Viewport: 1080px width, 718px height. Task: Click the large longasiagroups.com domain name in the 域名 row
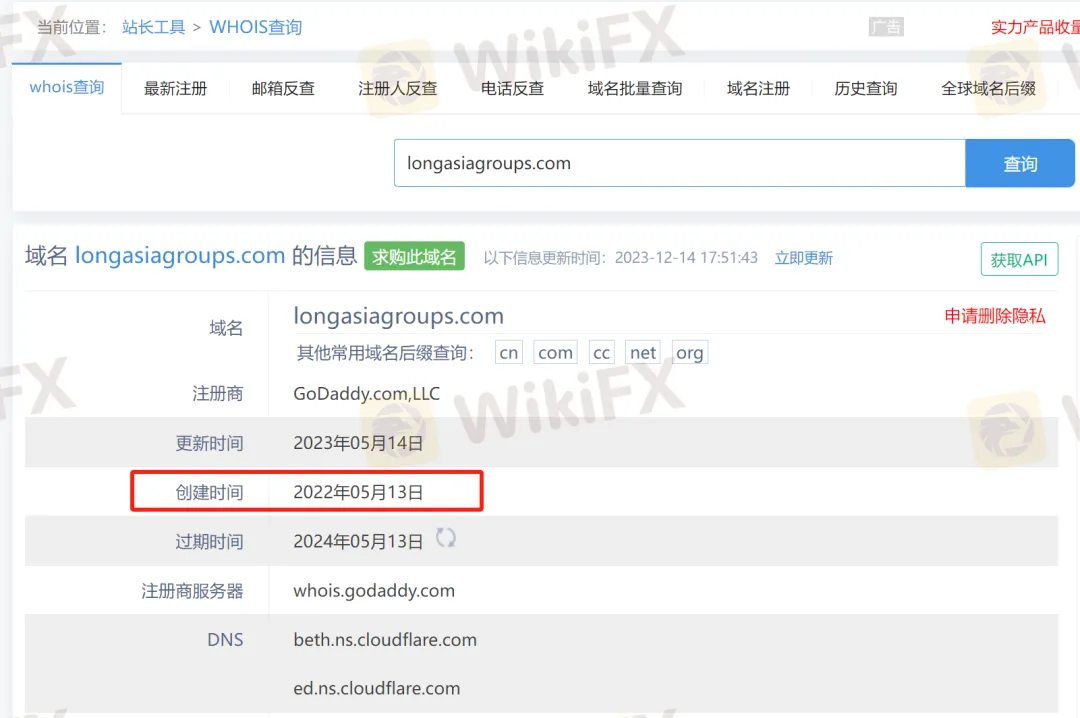click(399, 316)
